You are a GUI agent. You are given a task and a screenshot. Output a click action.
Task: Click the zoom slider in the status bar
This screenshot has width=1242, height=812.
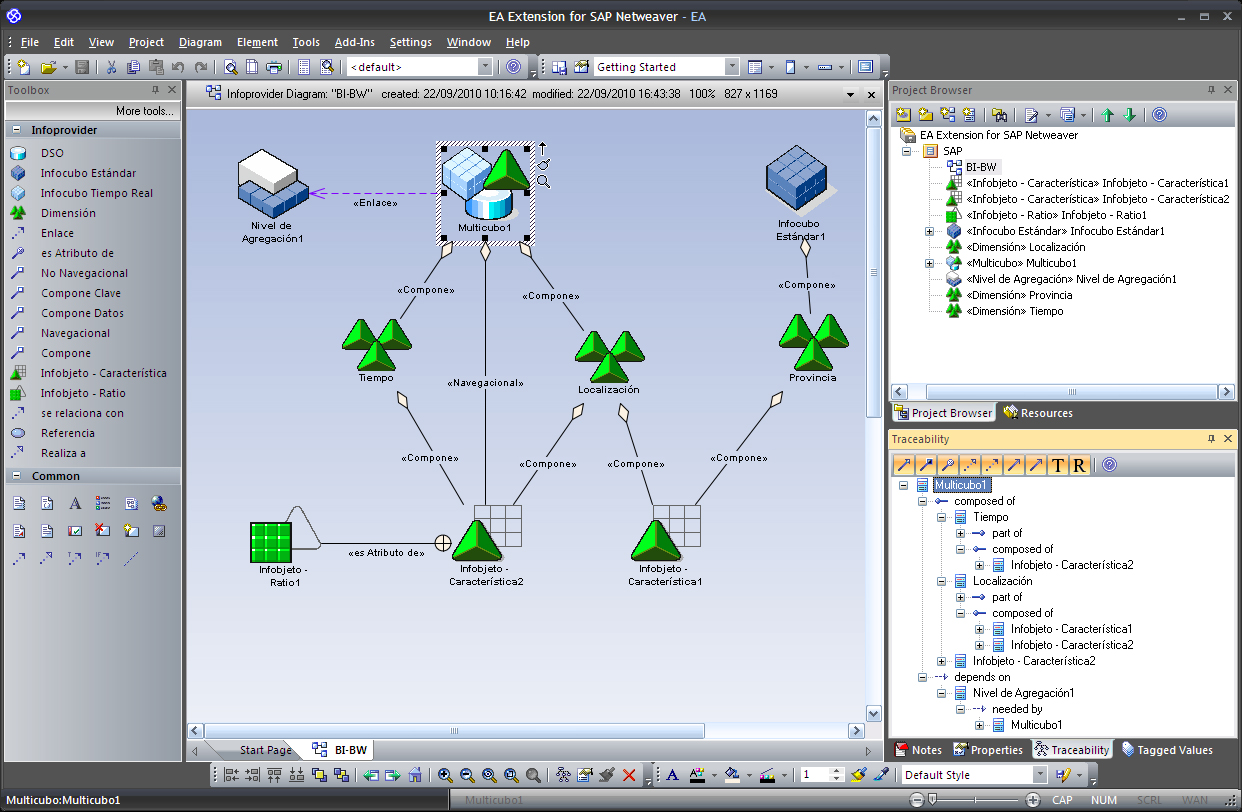tap(933, 800)
